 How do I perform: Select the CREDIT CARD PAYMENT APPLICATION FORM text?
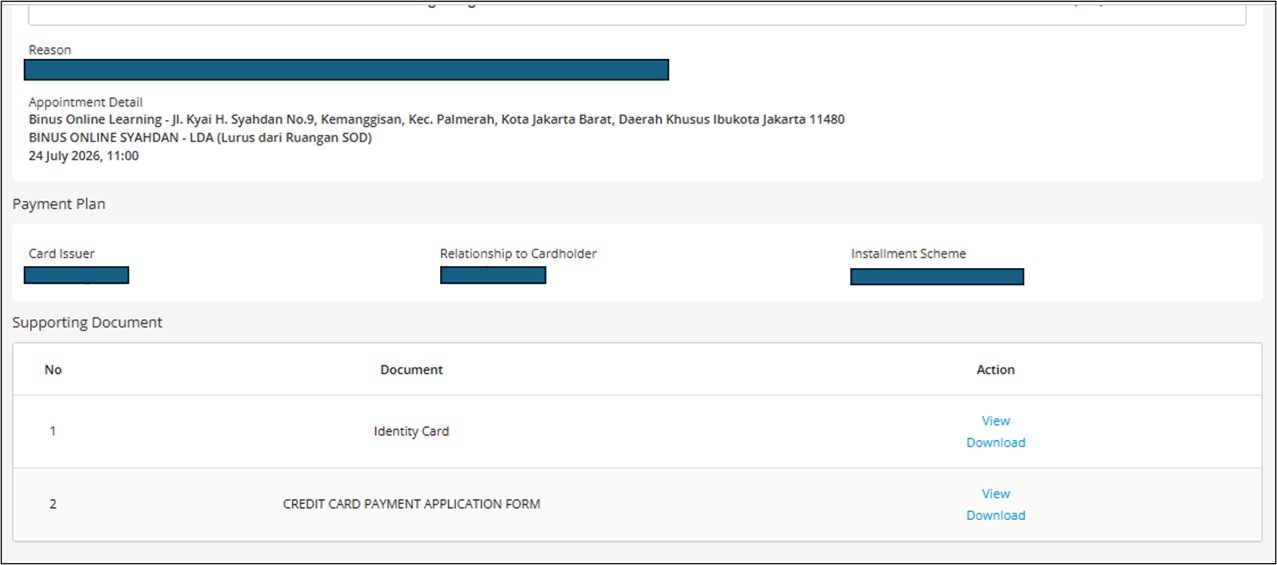(x=411, y=504)
